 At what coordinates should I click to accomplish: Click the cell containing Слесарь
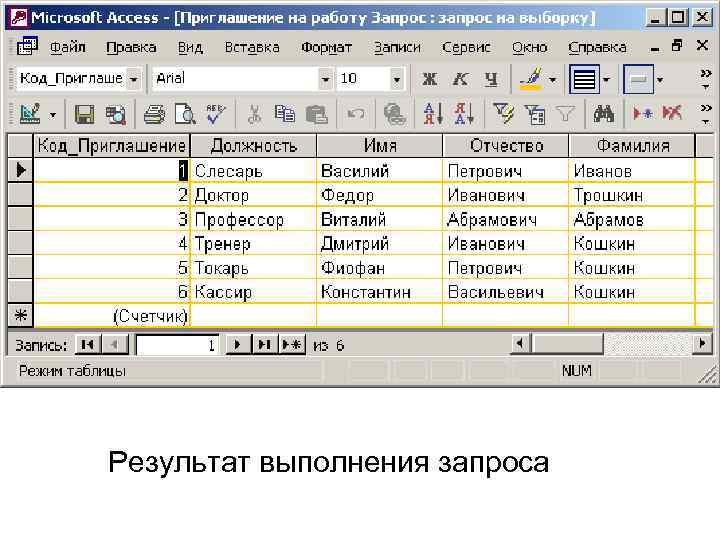(x=253, y=171)
